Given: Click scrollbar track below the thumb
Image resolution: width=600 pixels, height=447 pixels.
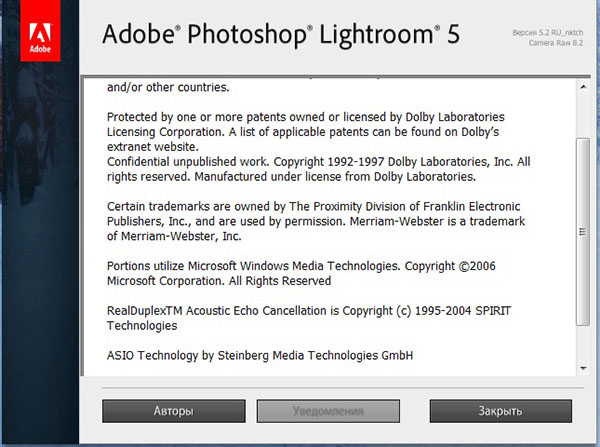Looking at the screenshot, I should (583, 345).
